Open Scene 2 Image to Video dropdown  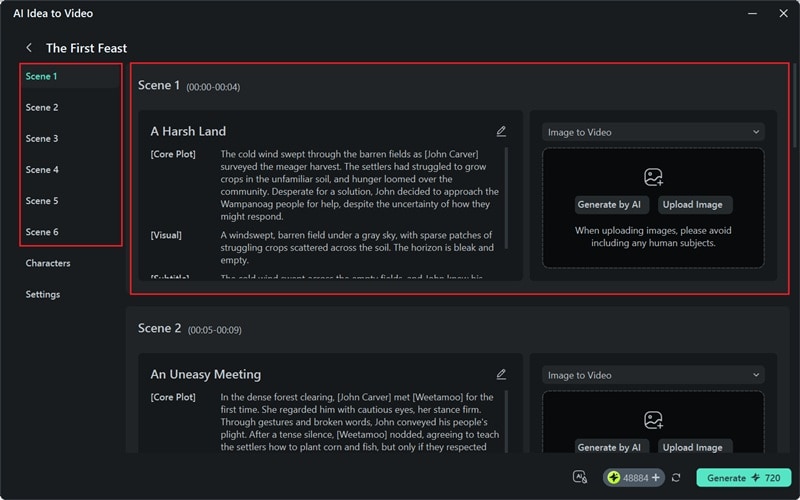point(653,375)
